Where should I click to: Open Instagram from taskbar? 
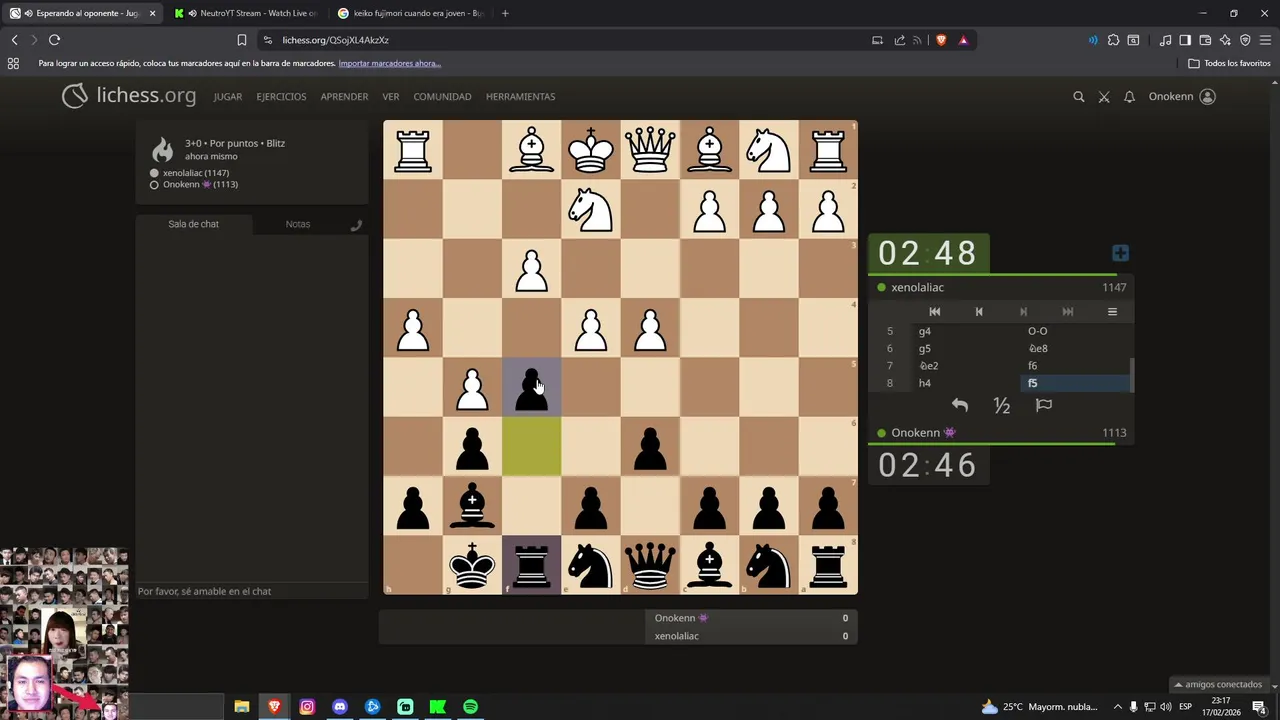coord(307,707)
